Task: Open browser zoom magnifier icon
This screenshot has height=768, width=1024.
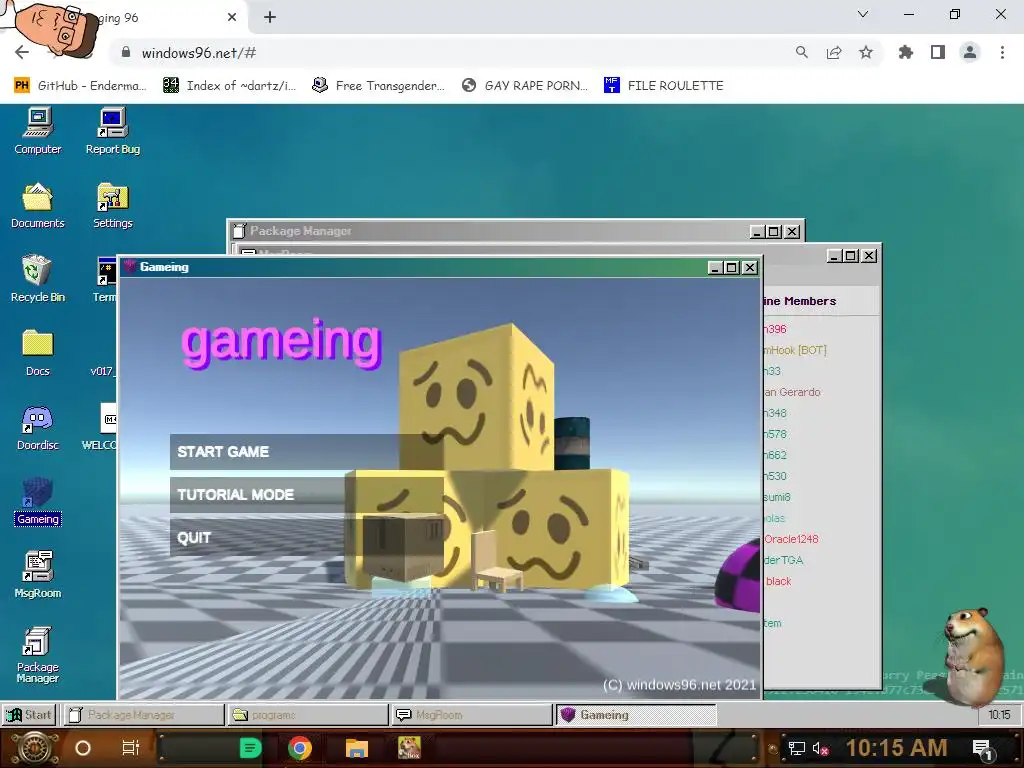Action: point(802,53)
